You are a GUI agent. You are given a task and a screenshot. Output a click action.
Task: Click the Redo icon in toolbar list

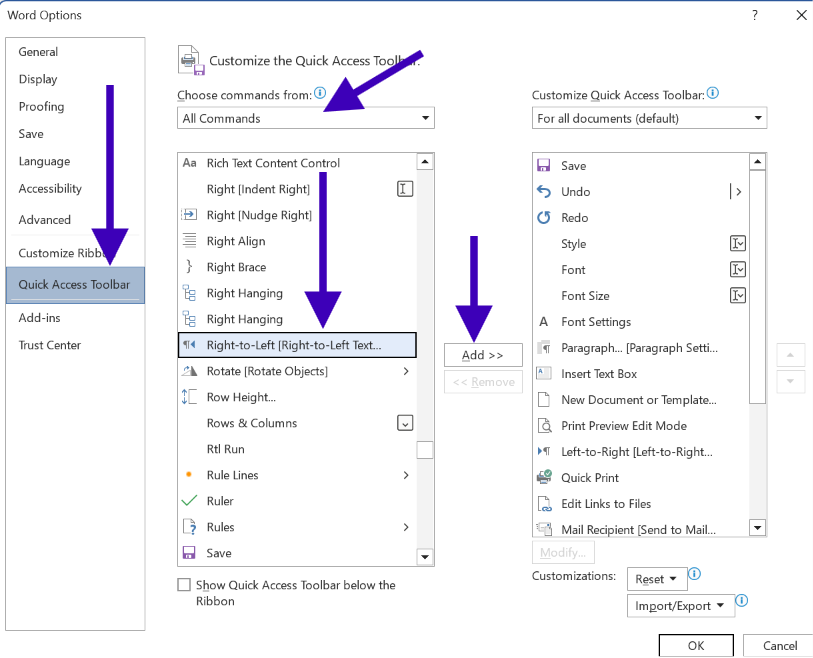(x=543, y=217)
